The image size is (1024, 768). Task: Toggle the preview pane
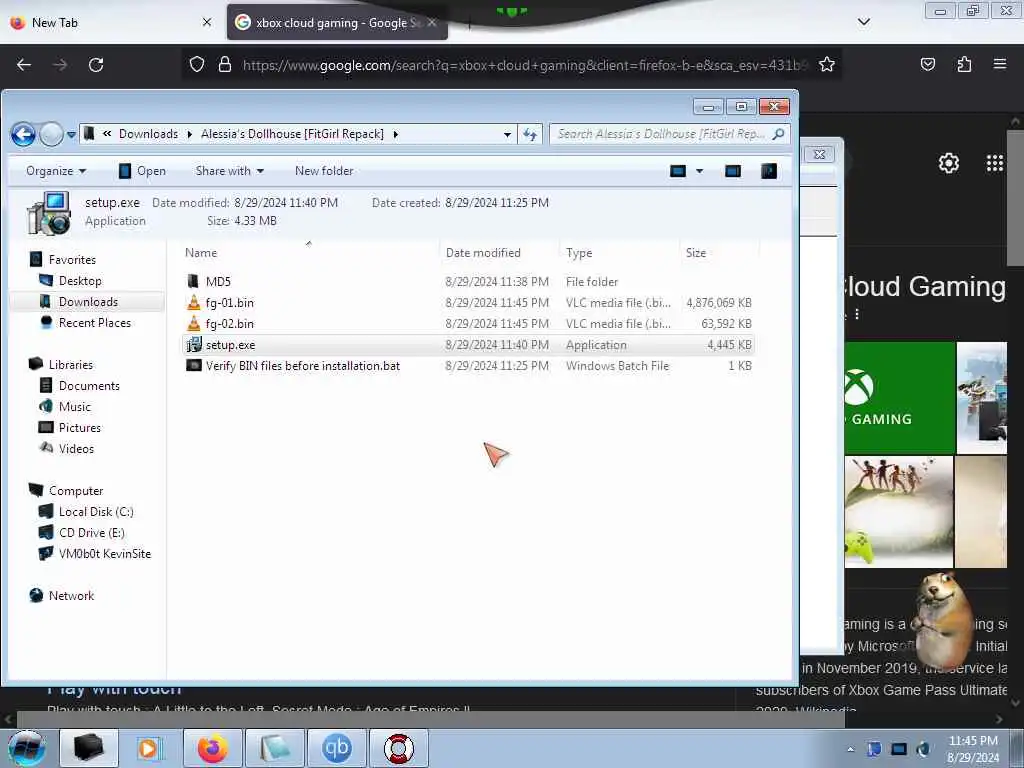pyautogui.click(x=733, y=171)
